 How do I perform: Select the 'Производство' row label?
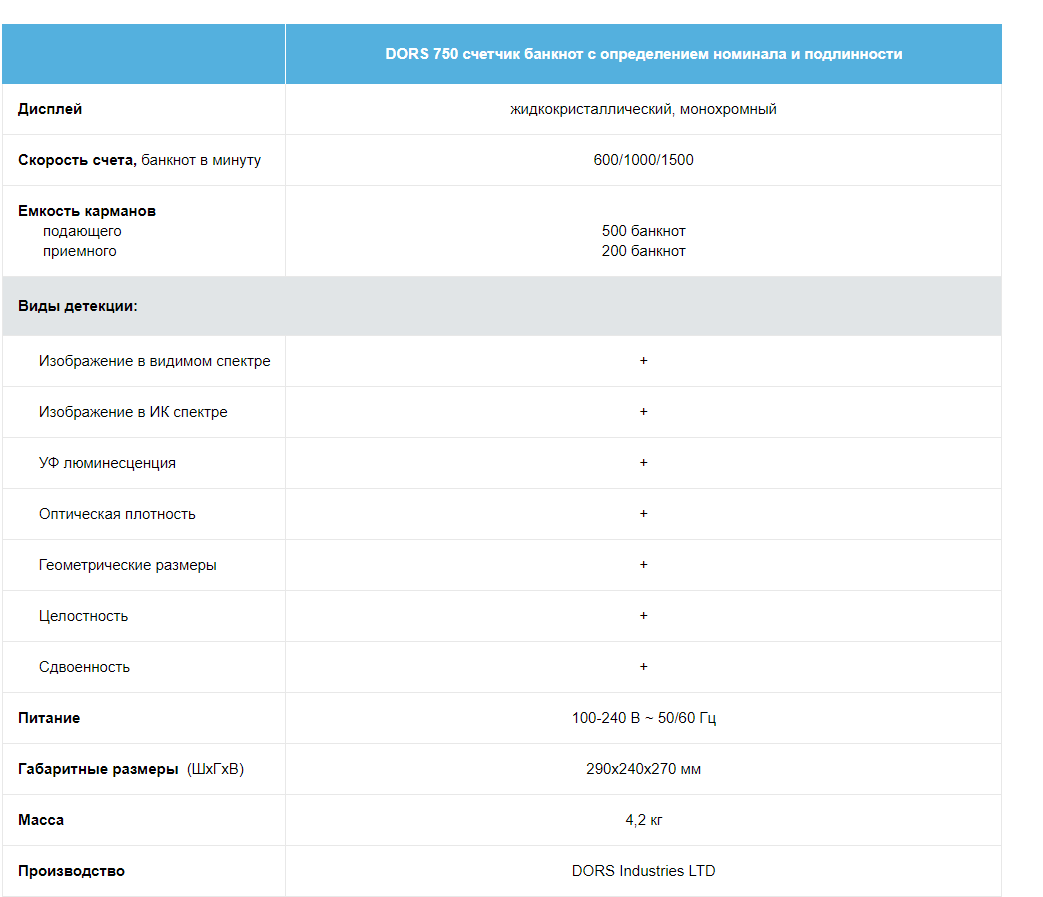tap(71, 871)
